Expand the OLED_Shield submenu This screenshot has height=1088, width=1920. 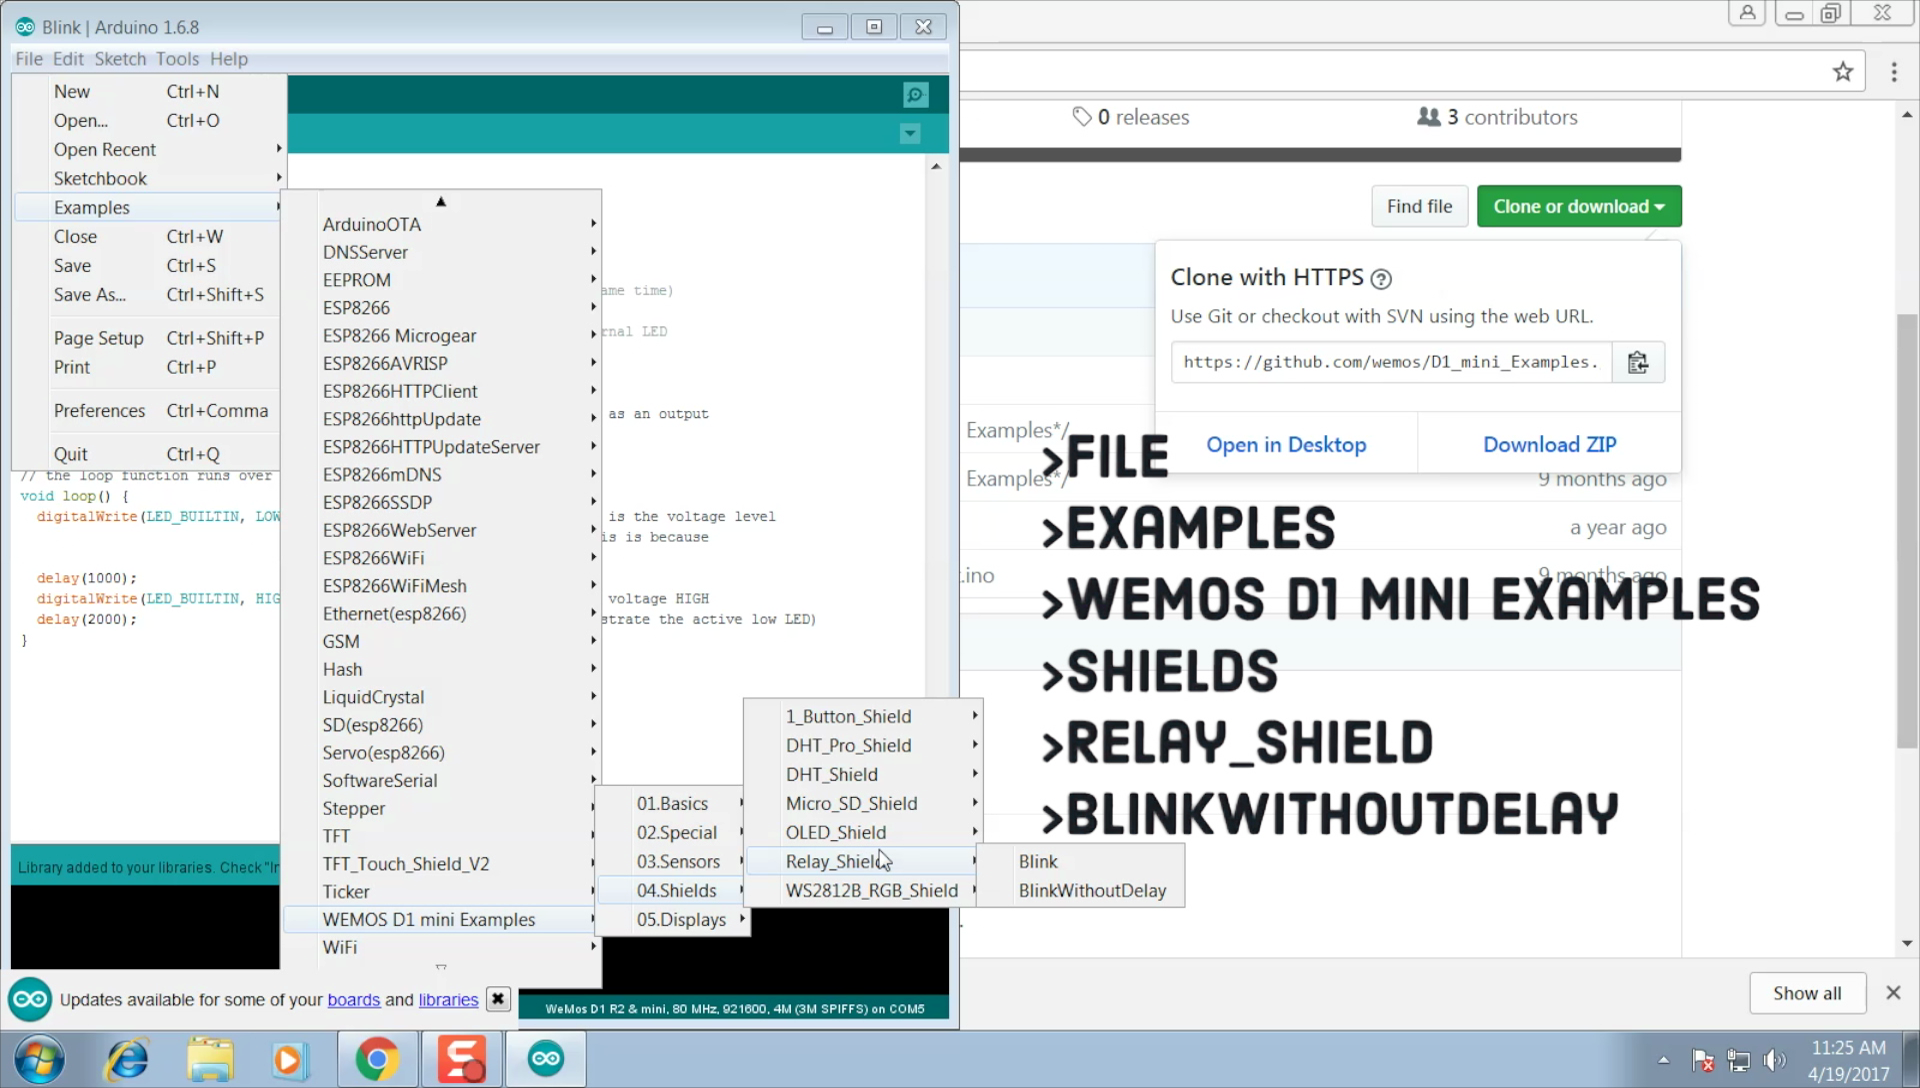click(x=836, y=832)
